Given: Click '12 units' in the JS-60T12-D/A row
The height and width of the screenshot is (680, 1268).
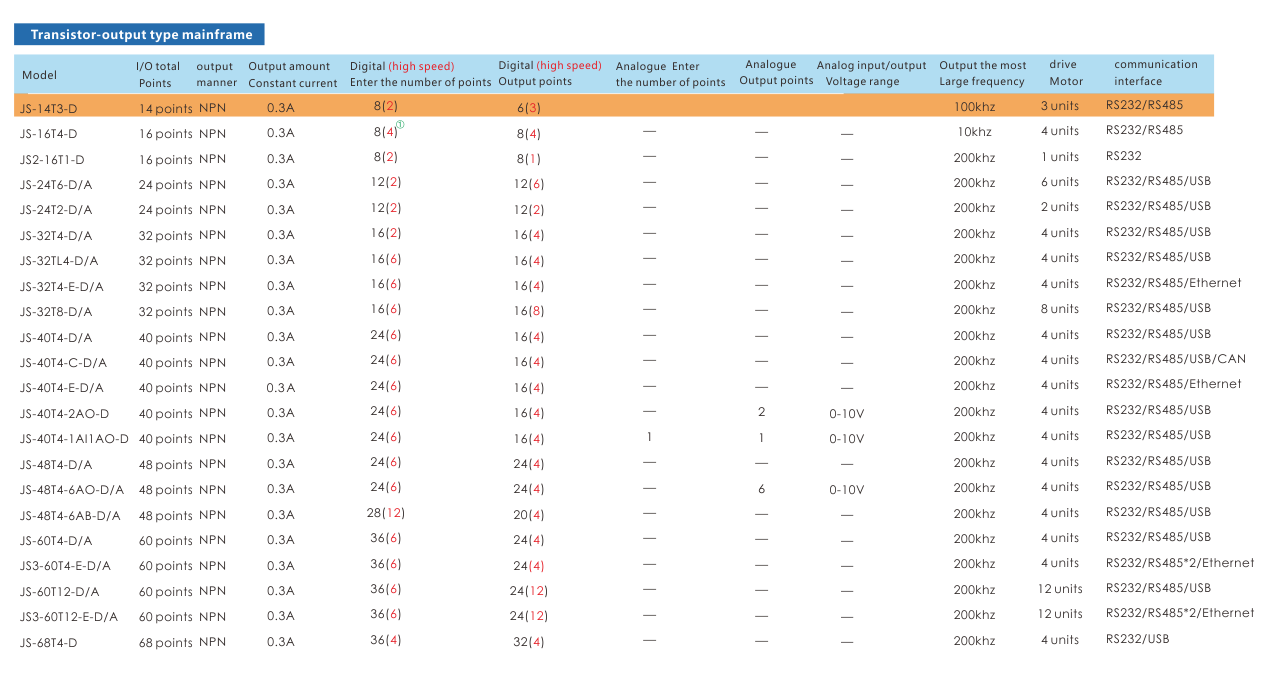Looking at the screenshot, I should (x=1060, y=589).
